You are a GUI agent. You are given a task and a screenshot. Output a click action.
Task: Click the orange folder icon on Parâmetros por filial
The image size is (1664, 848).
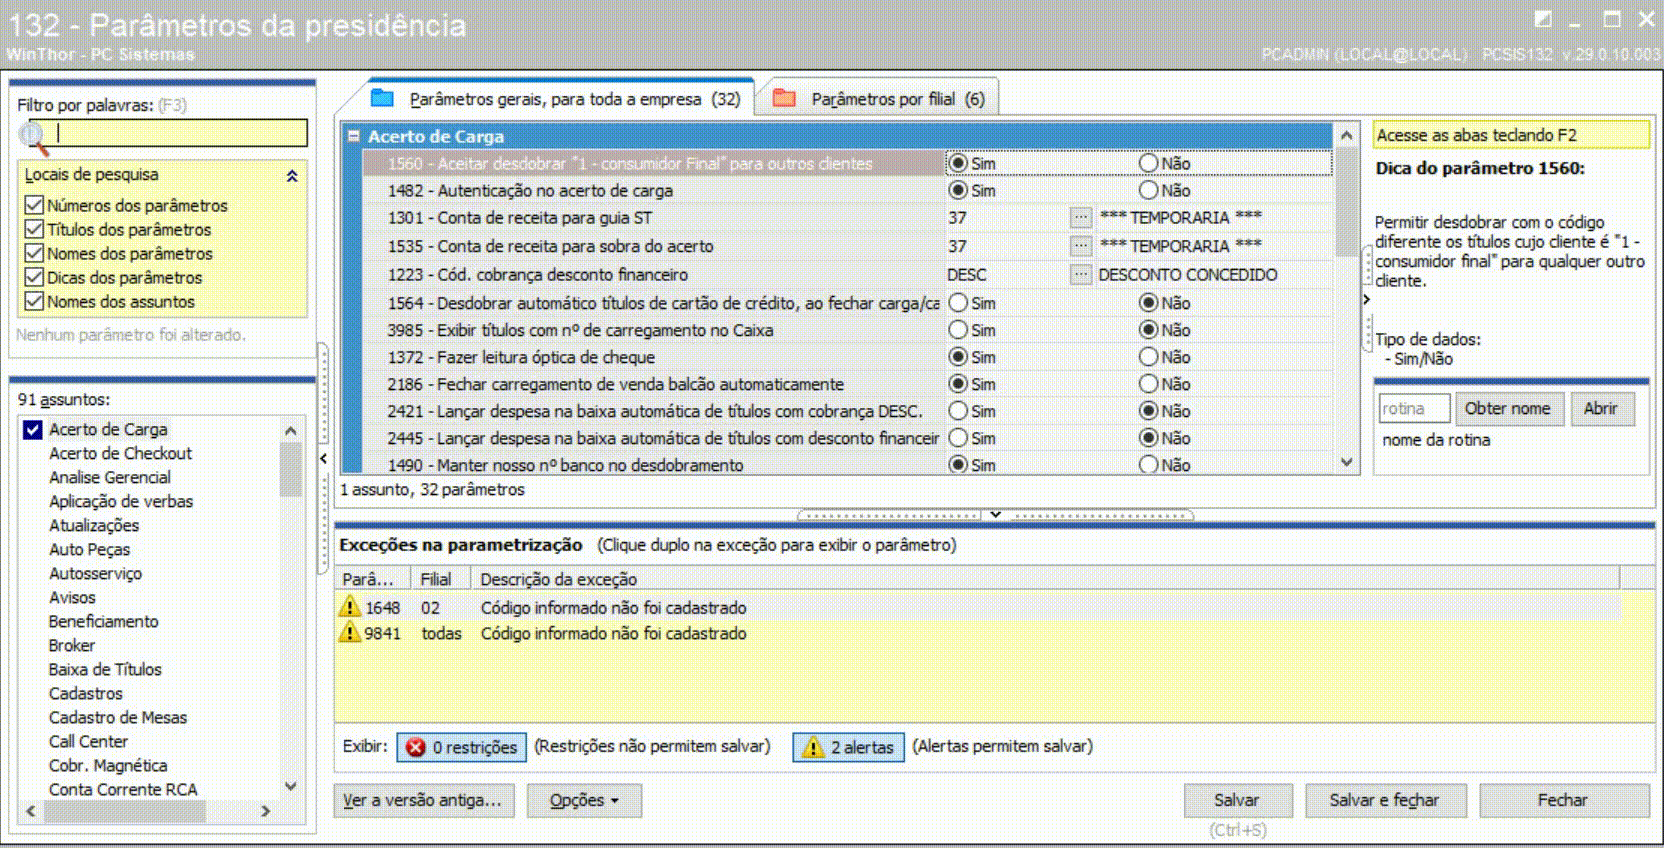[784, 97]
